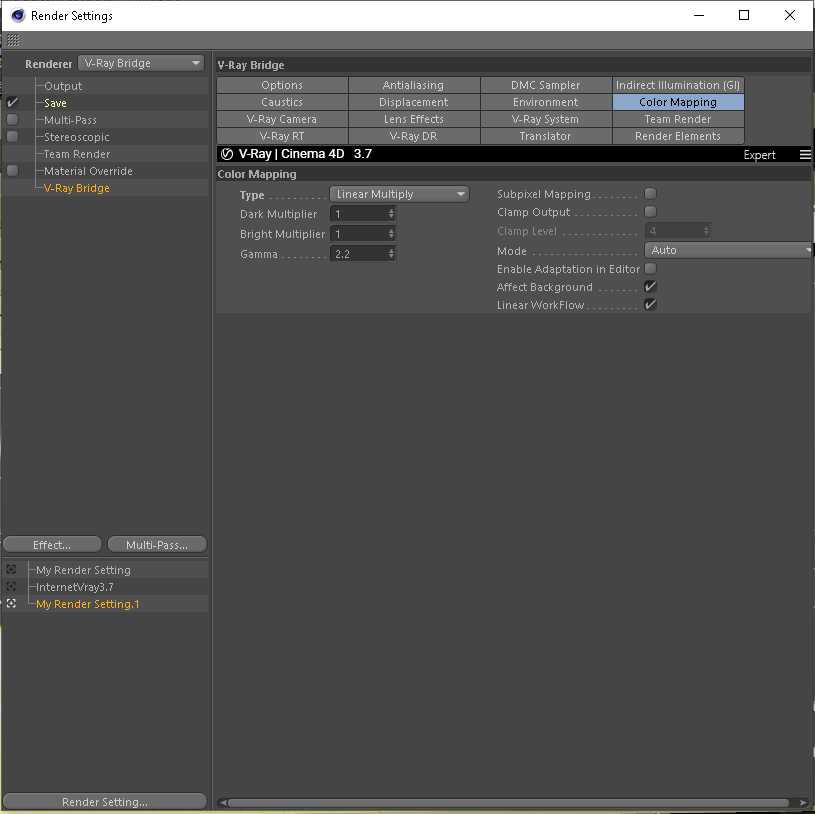Open the Renderer dropdown showing V-Ray Bridge

pyautogui.click(x=141, y=63)
